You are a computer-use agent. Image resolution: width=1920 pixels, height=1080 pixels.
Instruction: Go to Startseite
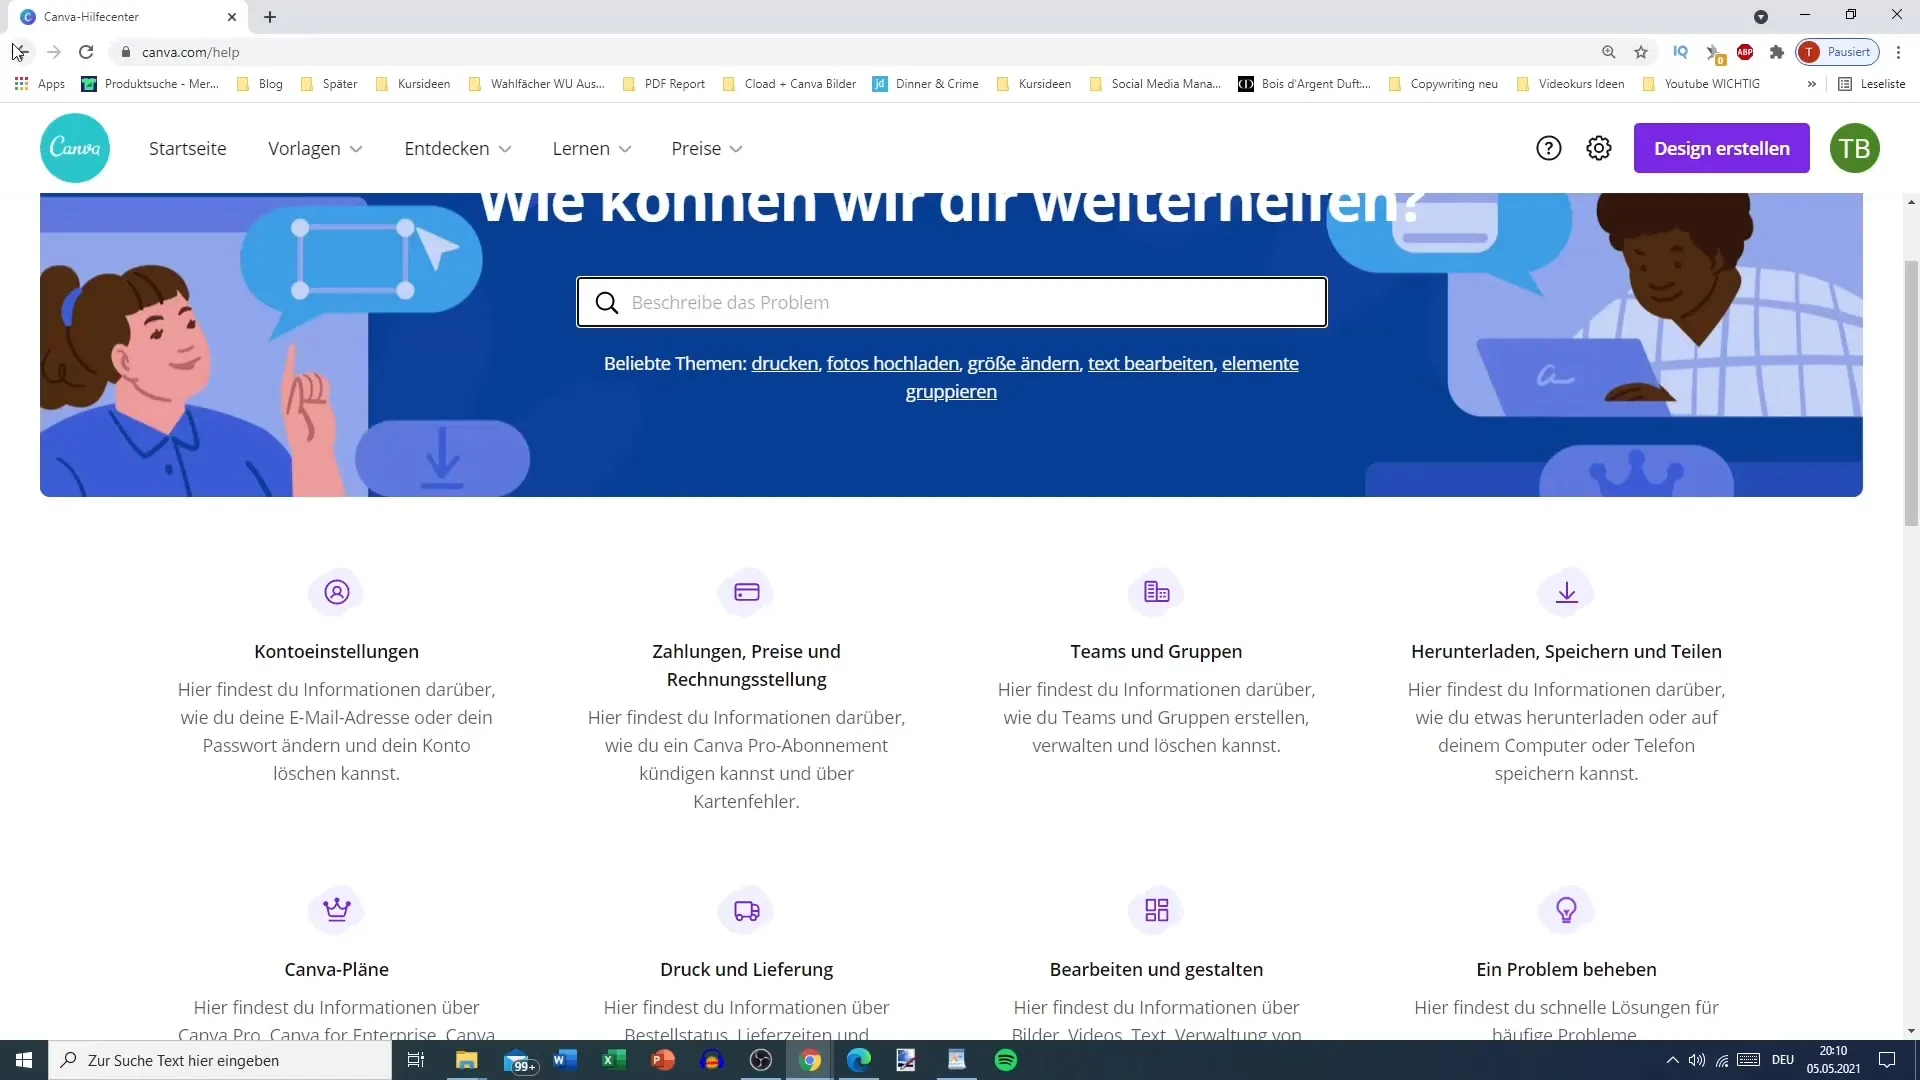(188, 148)
